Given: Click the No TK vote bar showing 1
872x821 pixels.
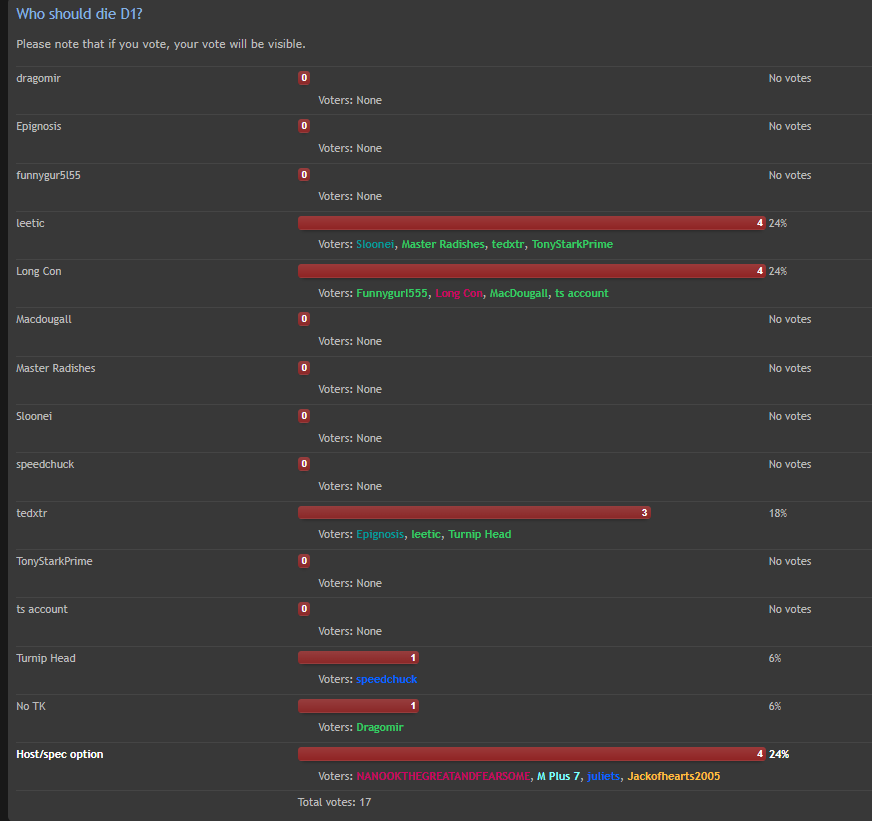Looking at the screenshot, I should [358, 706].
